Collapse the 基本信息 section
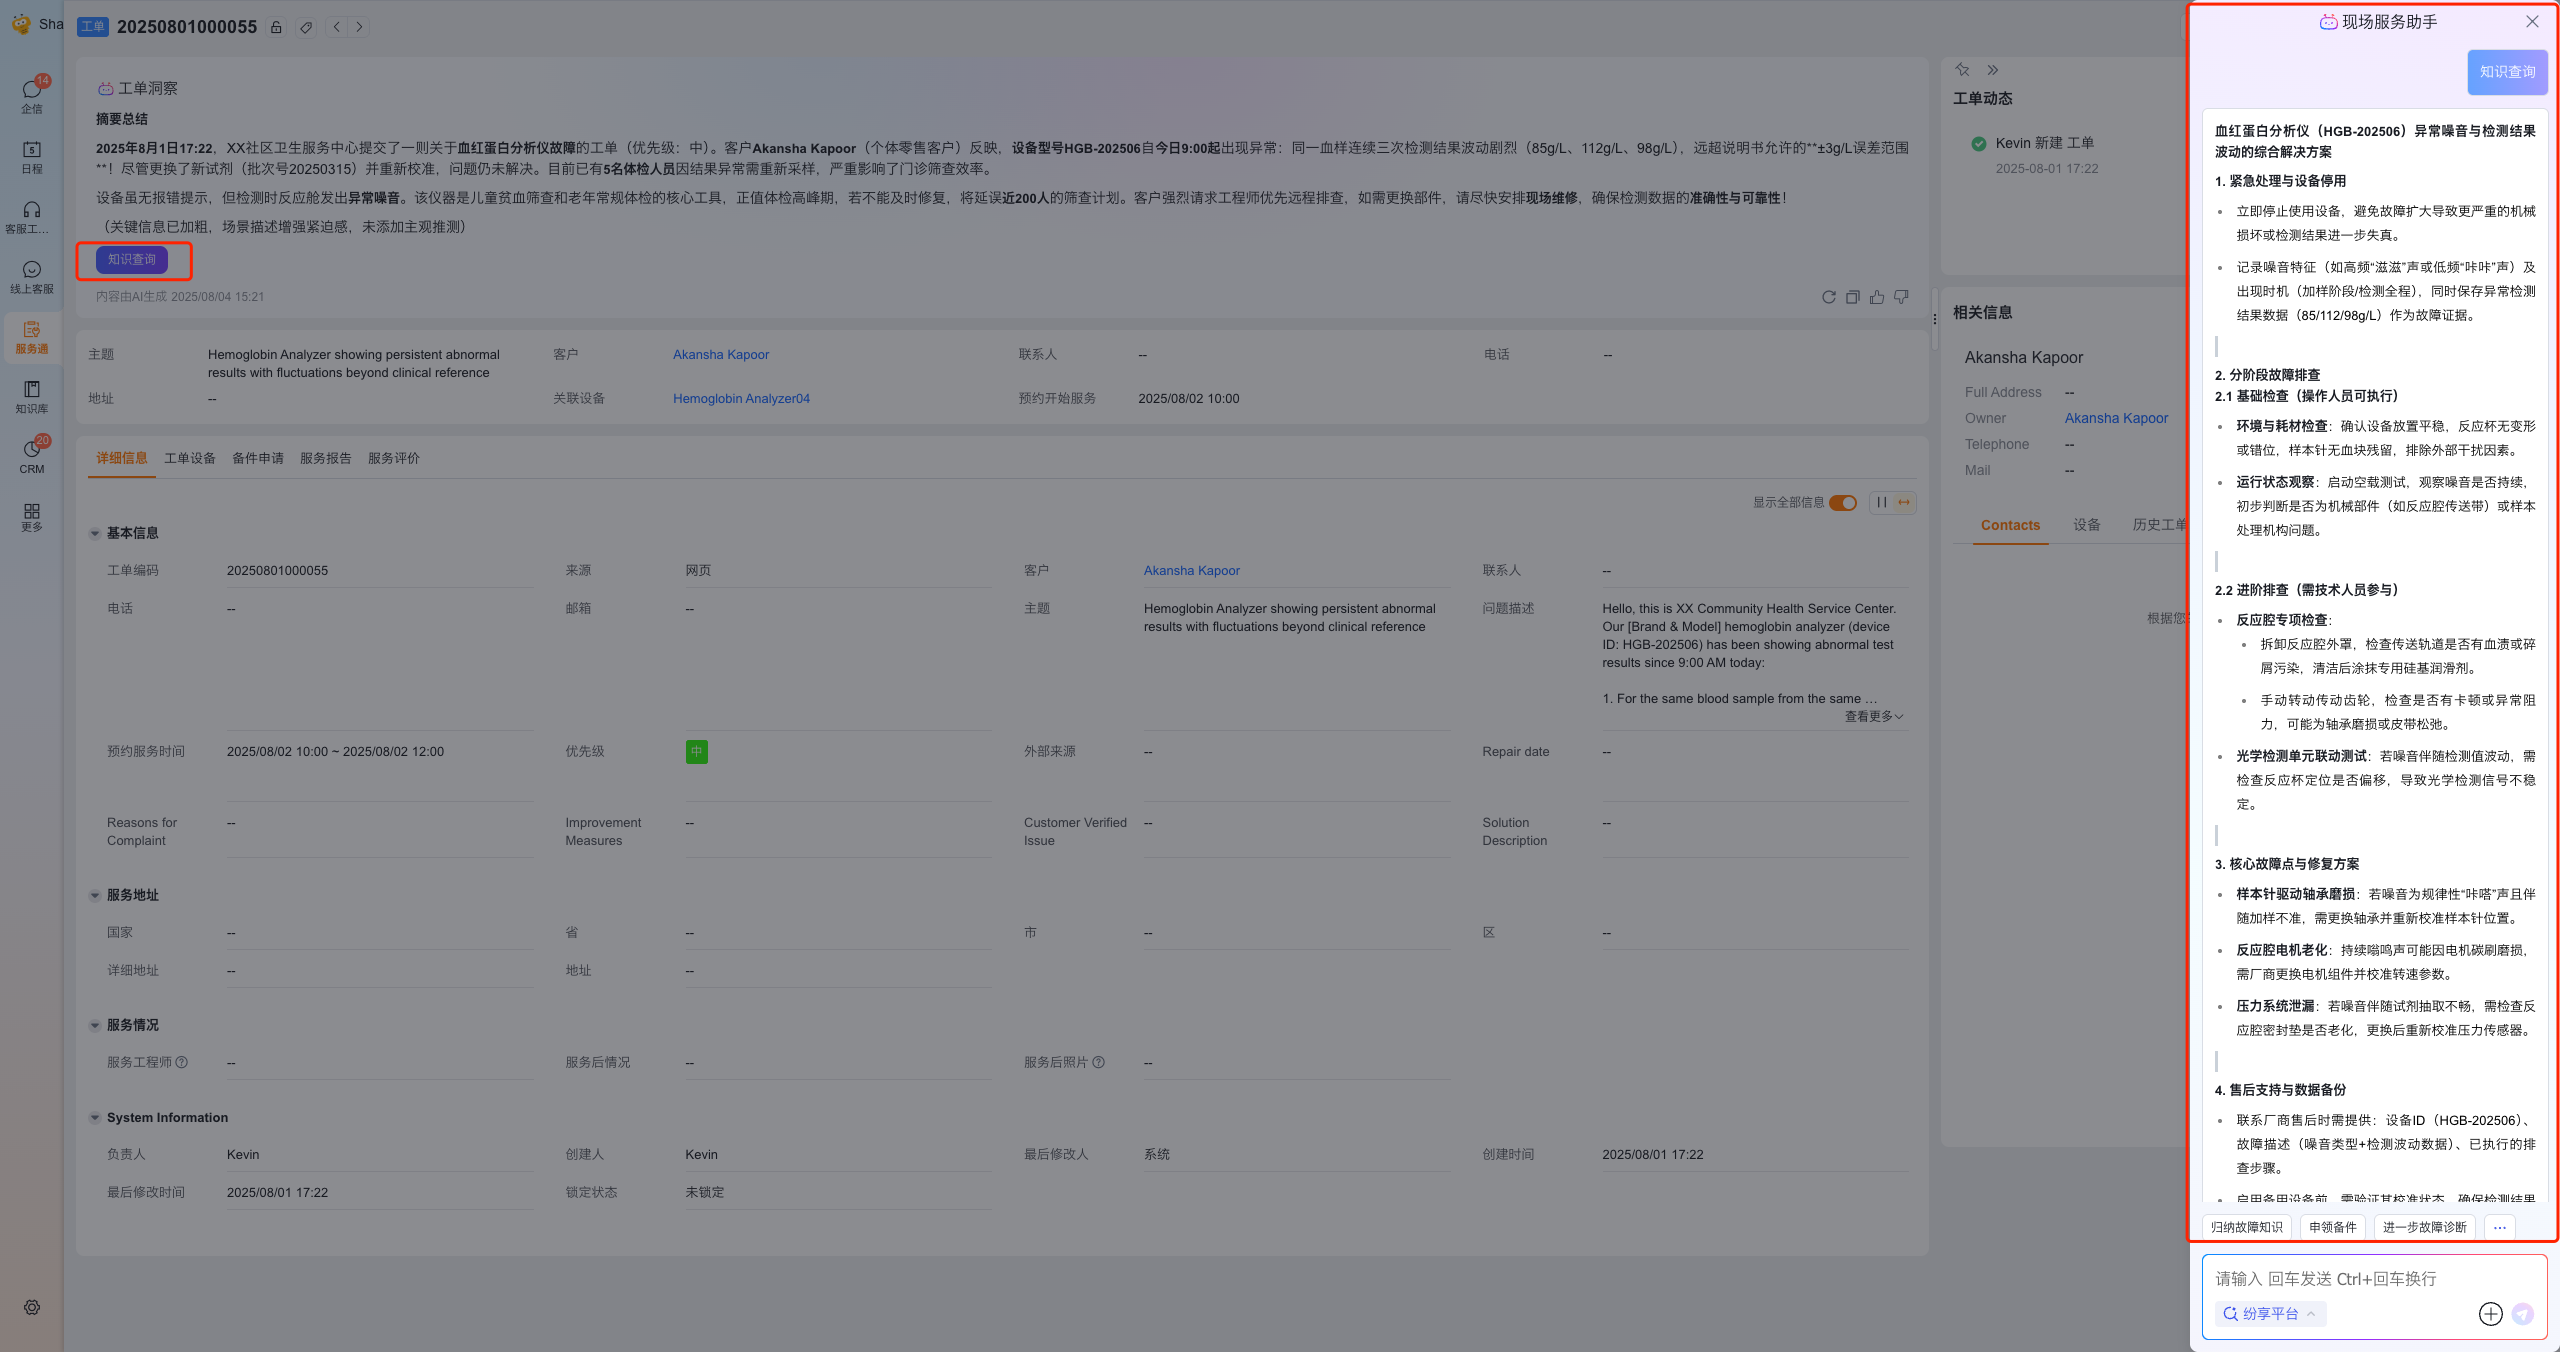The image size is (2560, 1352). (x=95, y=533)
